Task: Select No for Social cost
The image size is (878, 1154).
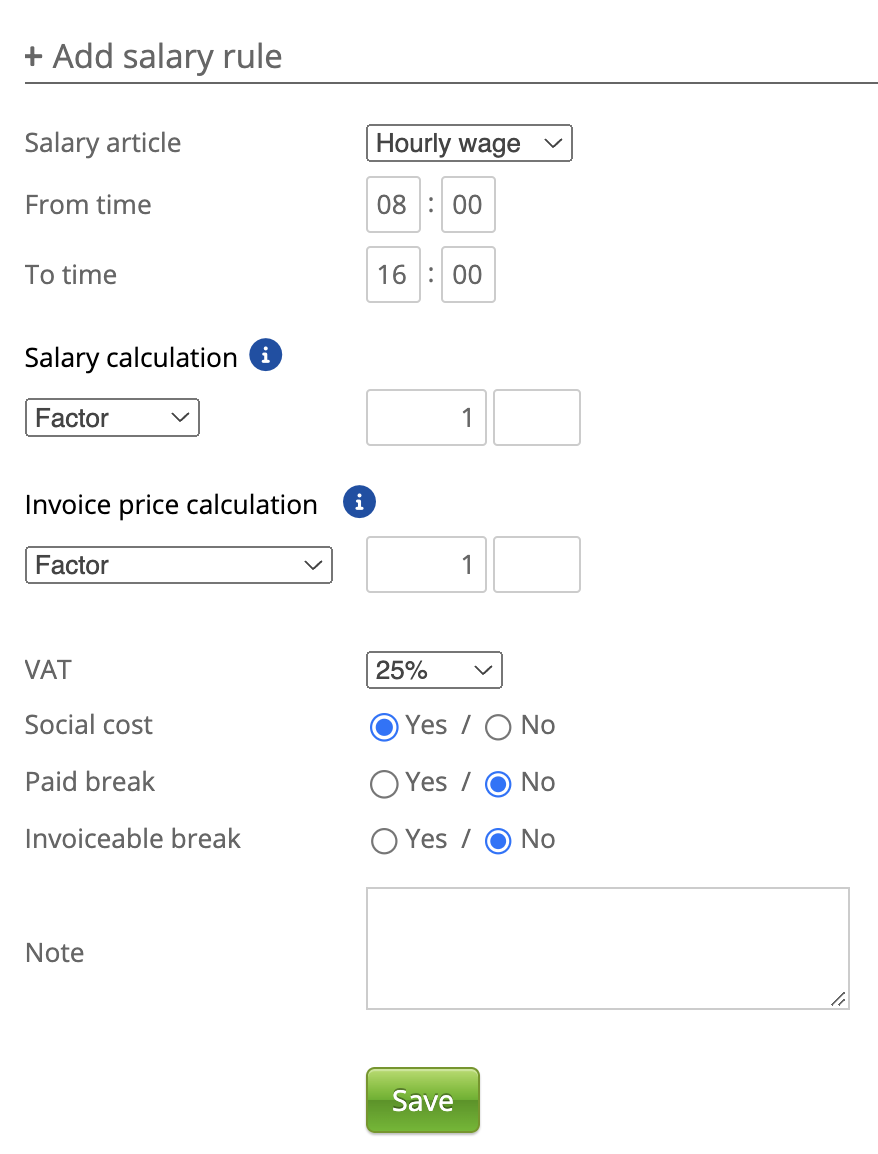Action: pos(498,727)
